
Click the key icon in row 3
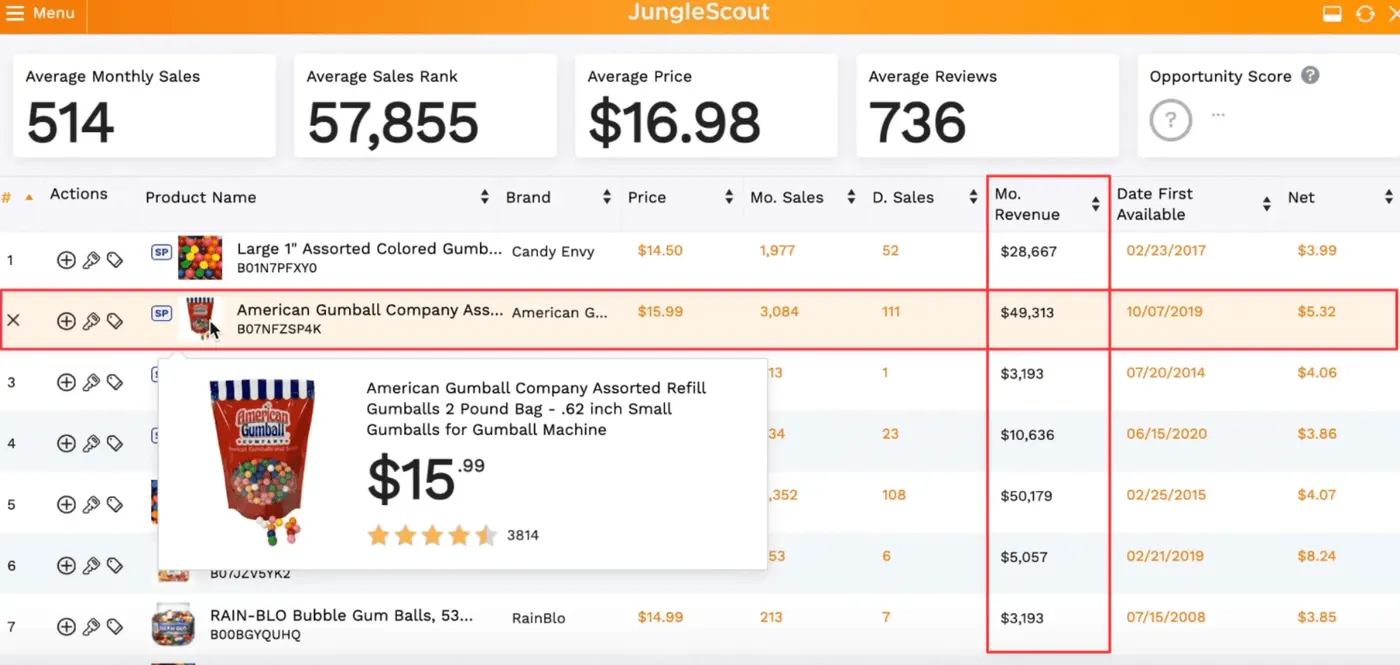(x=91, y=382)
